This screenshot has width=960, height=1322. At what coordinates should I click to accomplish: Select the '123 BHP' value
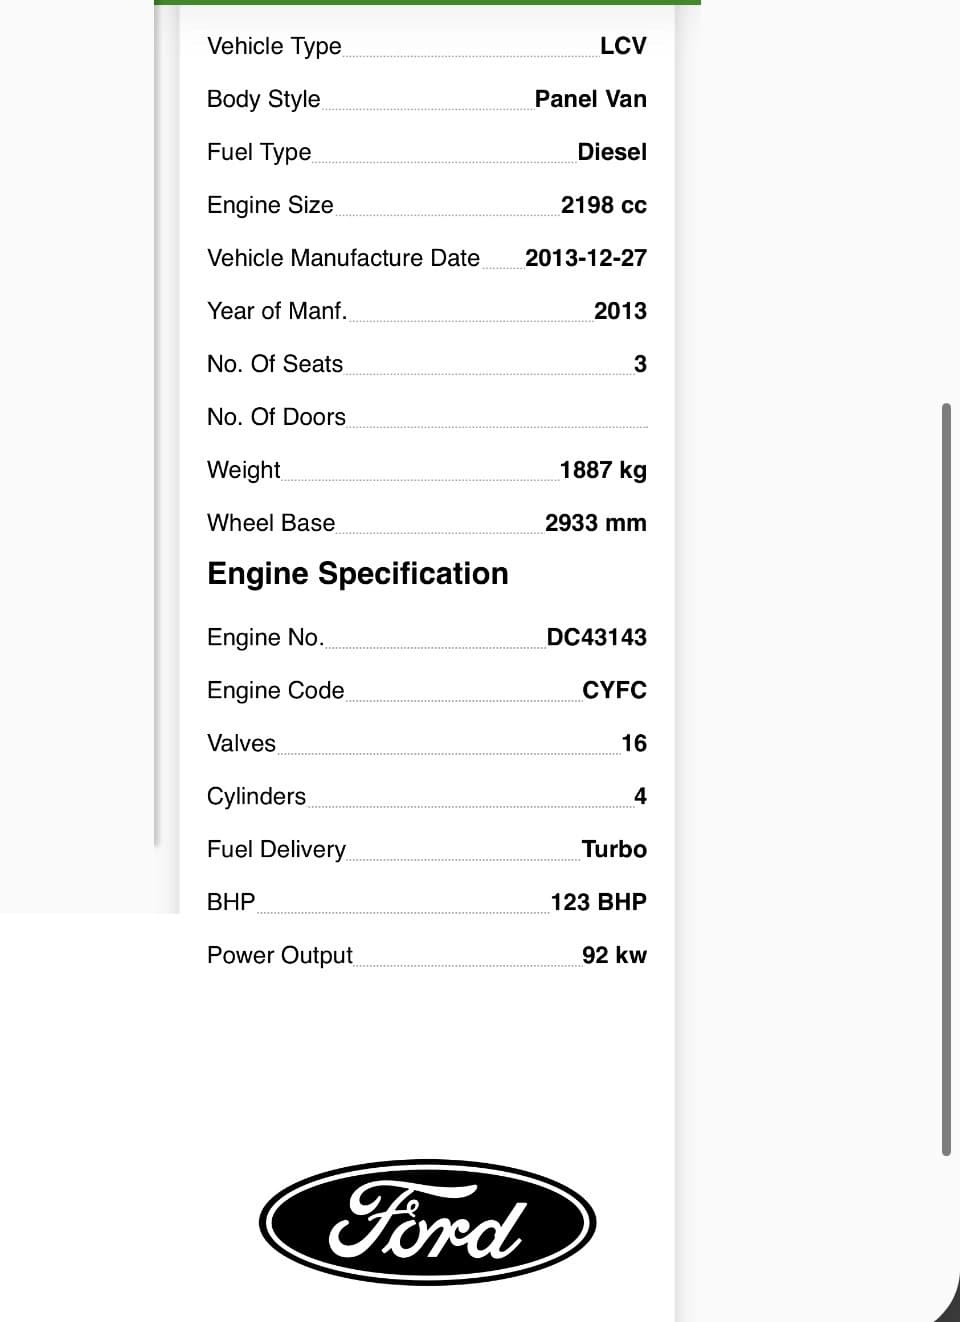[x=598, y=902]
